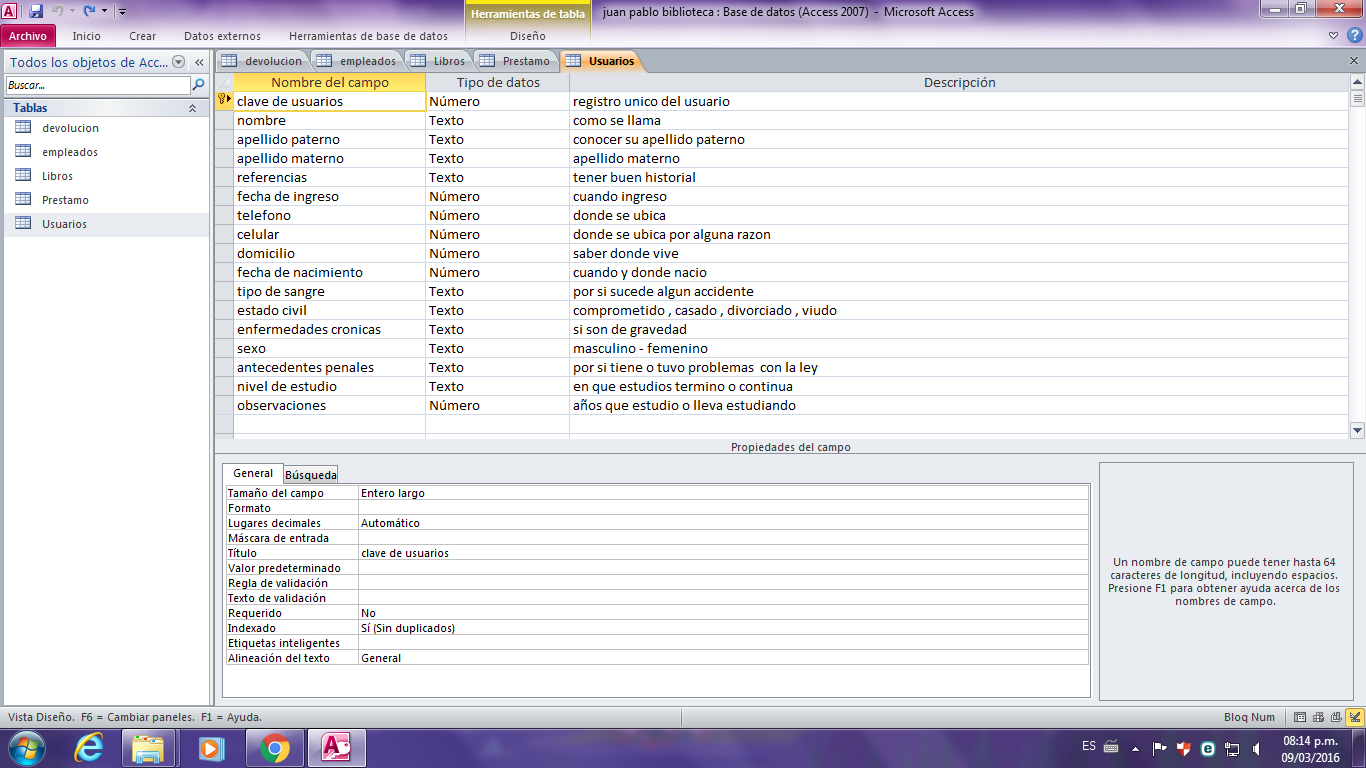
Task: Open Google Chrome from the taskbar
Action: [x=275, y=748]
